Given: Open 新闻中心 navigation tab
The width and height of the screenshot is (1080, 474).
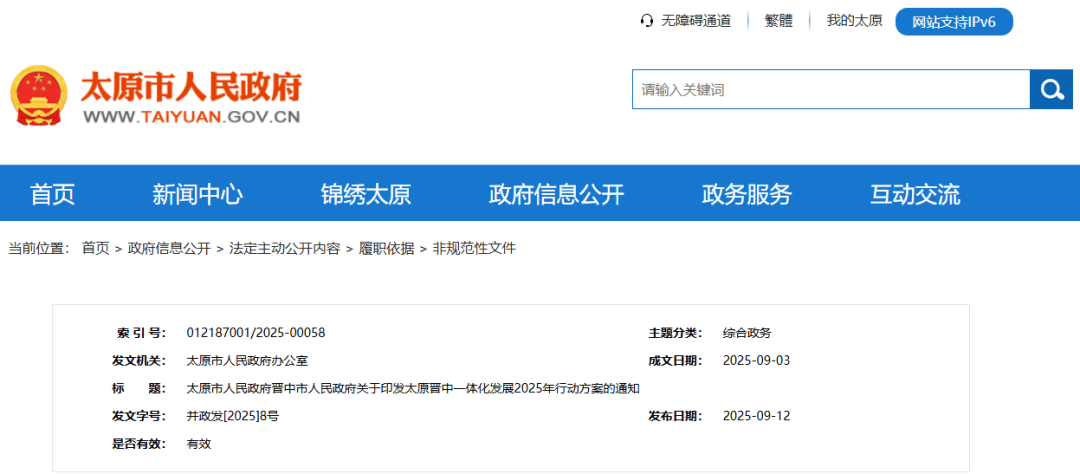Looking at the screenshot, I should [x=197, y=193].
